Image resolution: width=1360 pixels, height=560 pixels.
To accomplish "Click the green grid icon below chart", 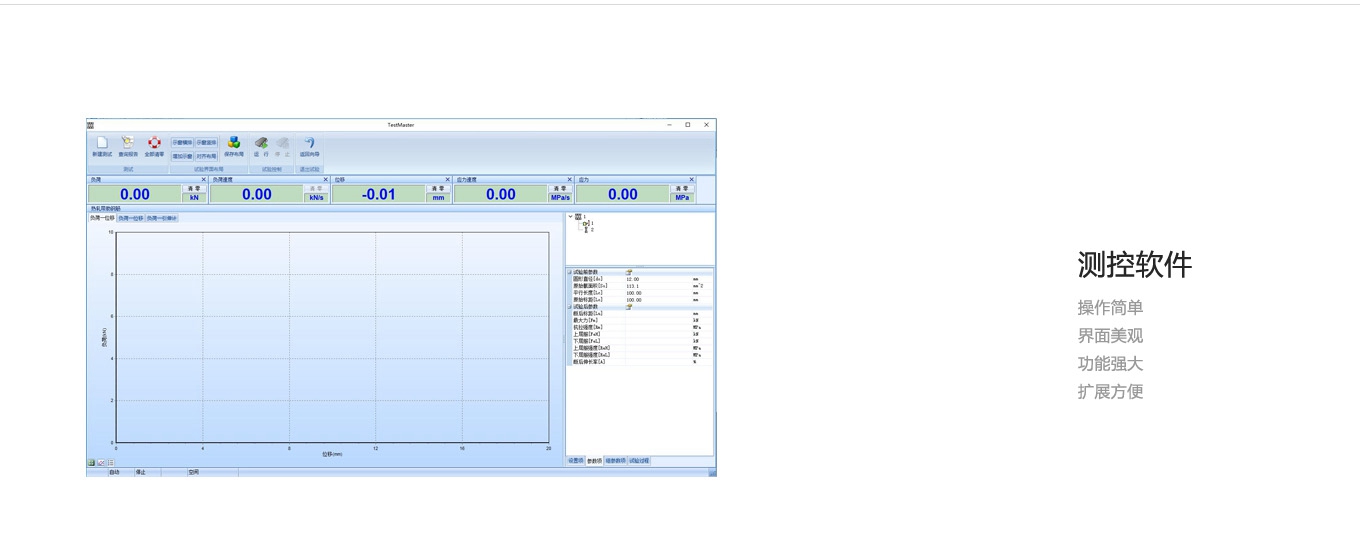I will (x=91, y=463).
